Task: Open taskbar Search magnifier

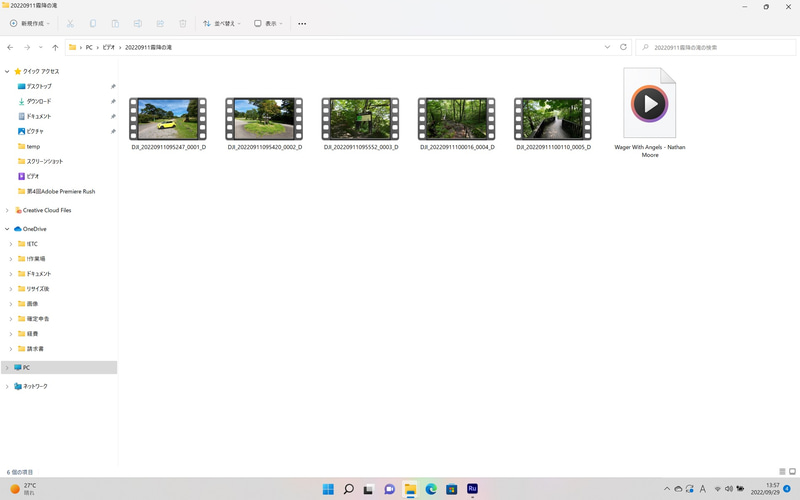Action: (x=349, y=489)
